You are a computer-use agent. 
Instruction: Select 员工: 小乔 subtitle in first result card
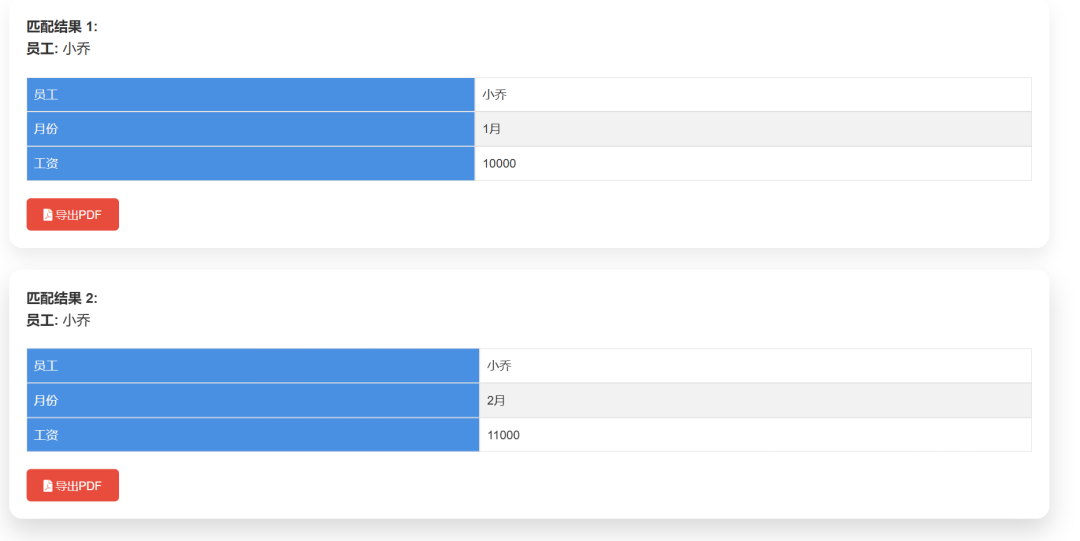click(58, 49)
